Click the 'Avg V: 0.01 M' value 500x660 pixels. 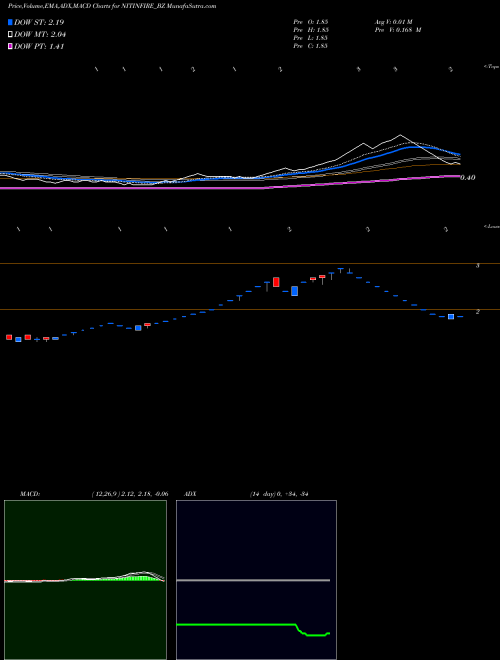pos(394,21)
